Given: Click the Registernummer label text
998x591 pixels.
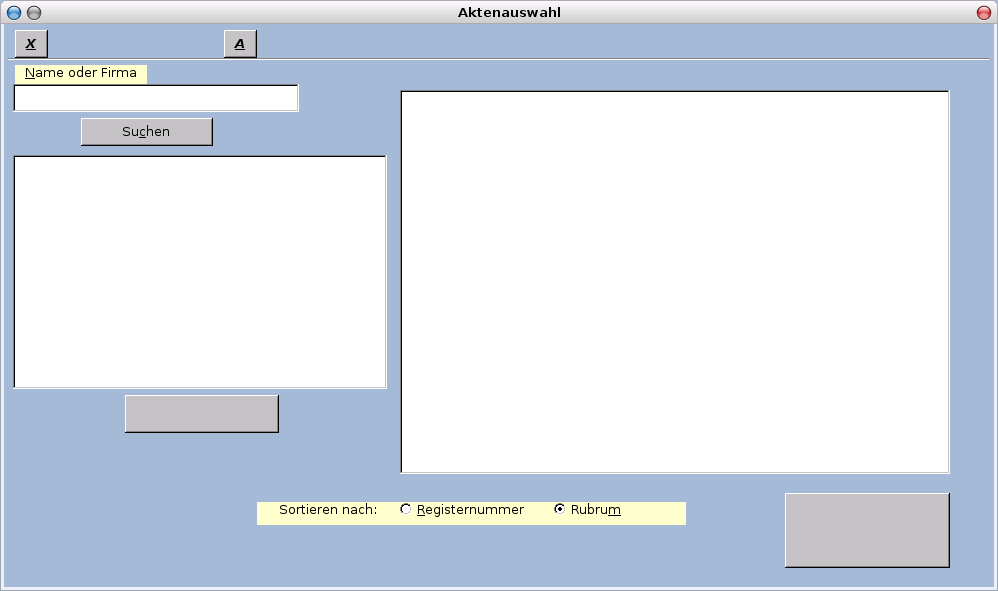Looking at the screenshot, I should [x=470, y=510].
